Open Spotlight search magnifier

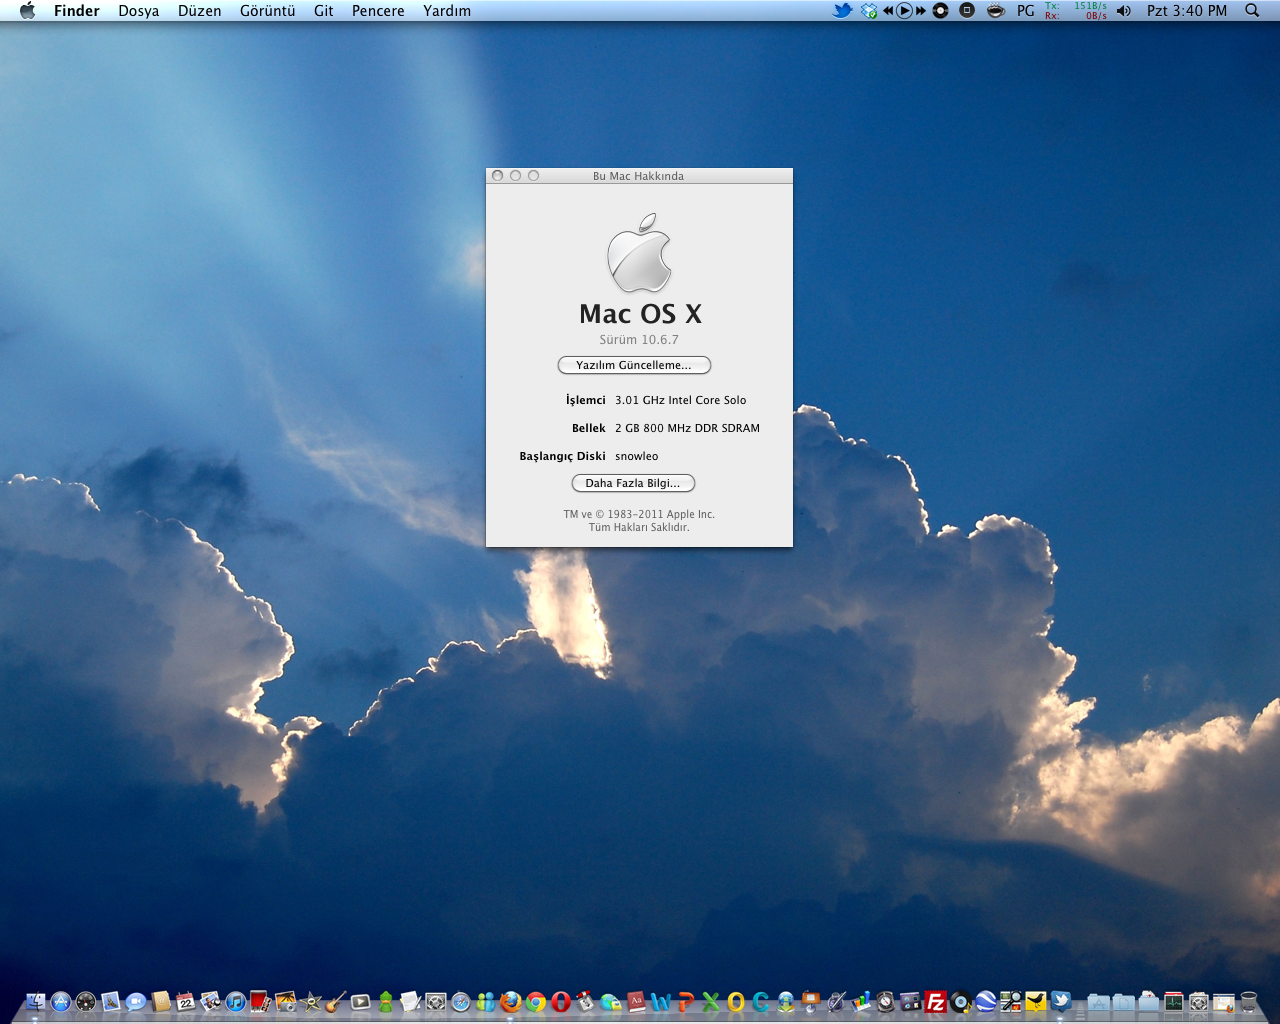1252,10
